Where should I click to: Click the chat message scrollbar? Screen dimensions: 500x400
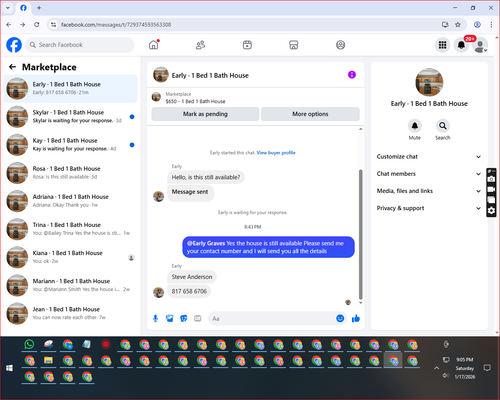(x=360, y=234)
